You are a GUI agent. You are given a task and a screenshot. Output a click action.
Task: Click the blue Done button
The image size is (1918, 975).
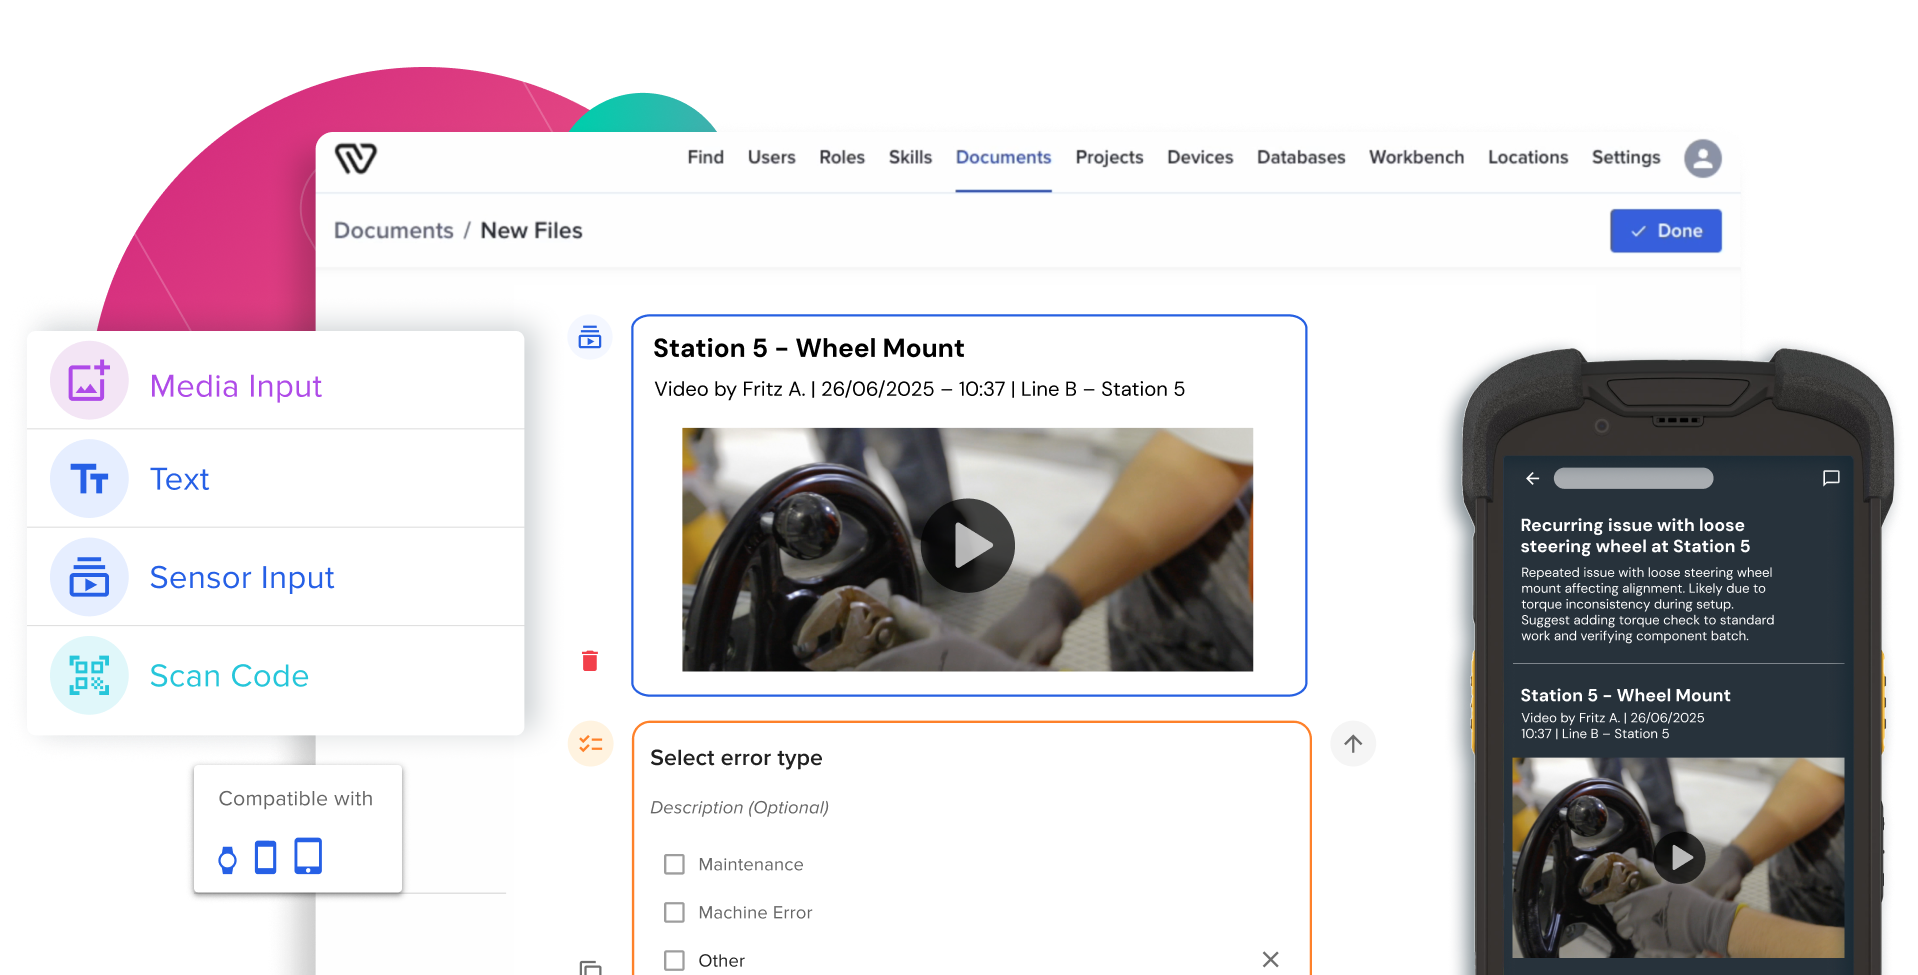(1665, 231)
